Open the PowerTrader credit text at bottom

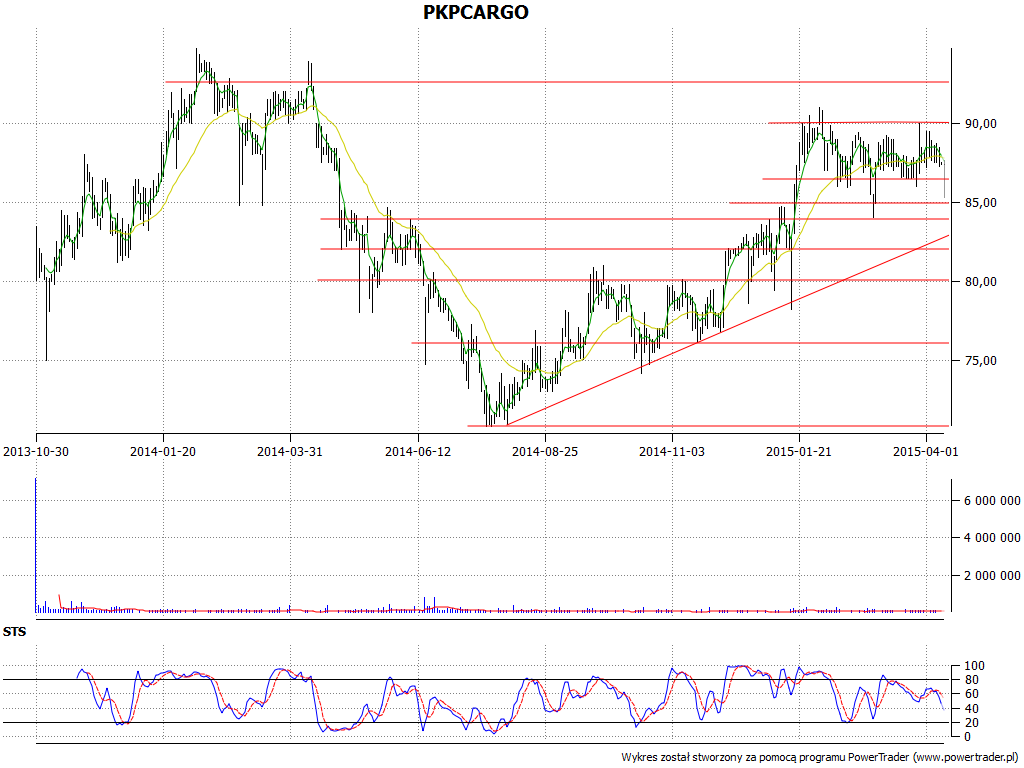pos(820,758)
